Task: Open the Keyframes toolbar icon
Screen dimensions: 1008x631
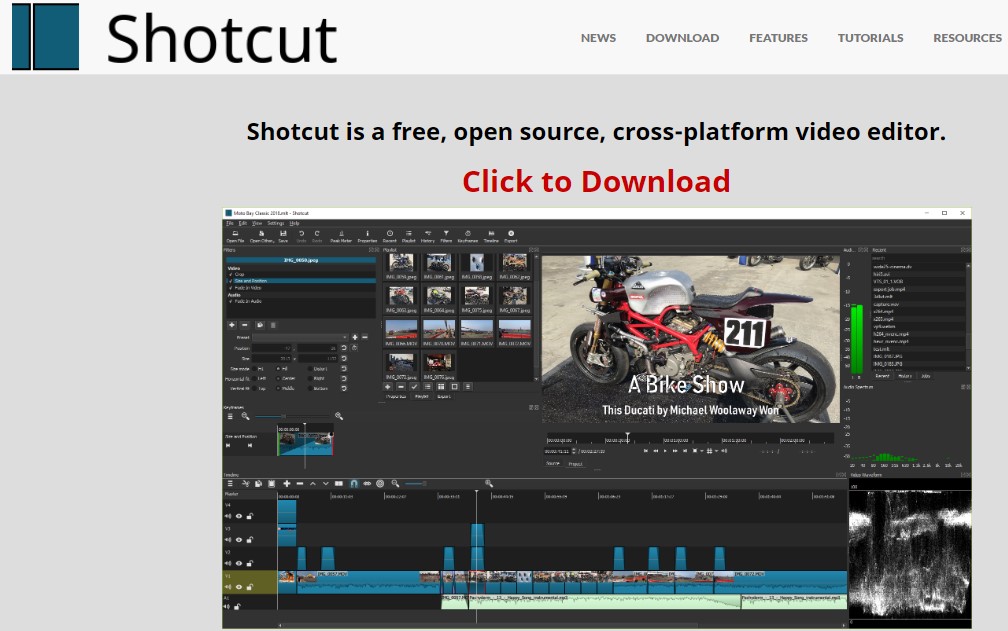Action: 468,236
